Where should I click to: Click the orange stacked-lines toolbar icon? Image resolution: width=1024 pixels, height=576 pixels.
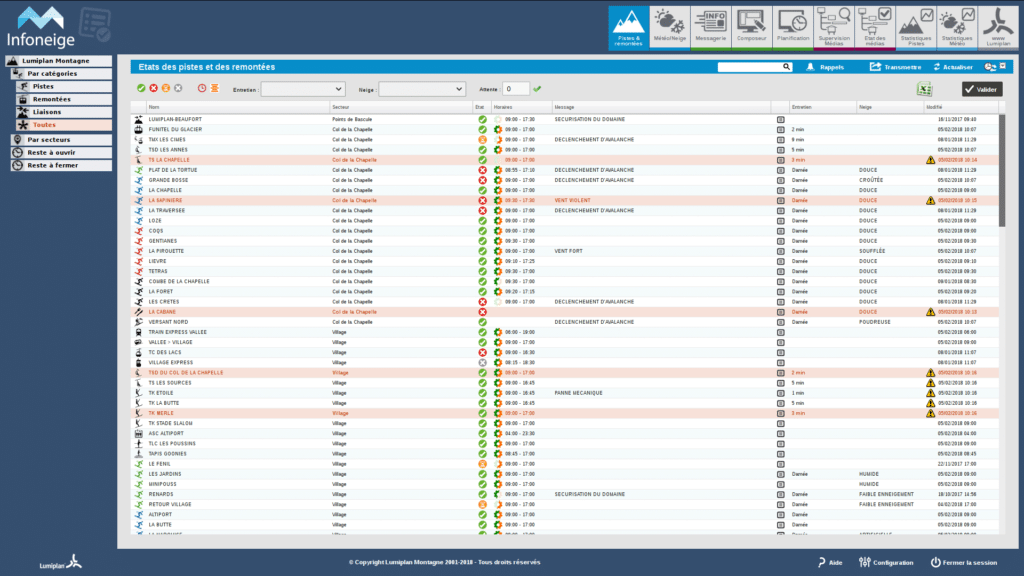coord(214,88)
